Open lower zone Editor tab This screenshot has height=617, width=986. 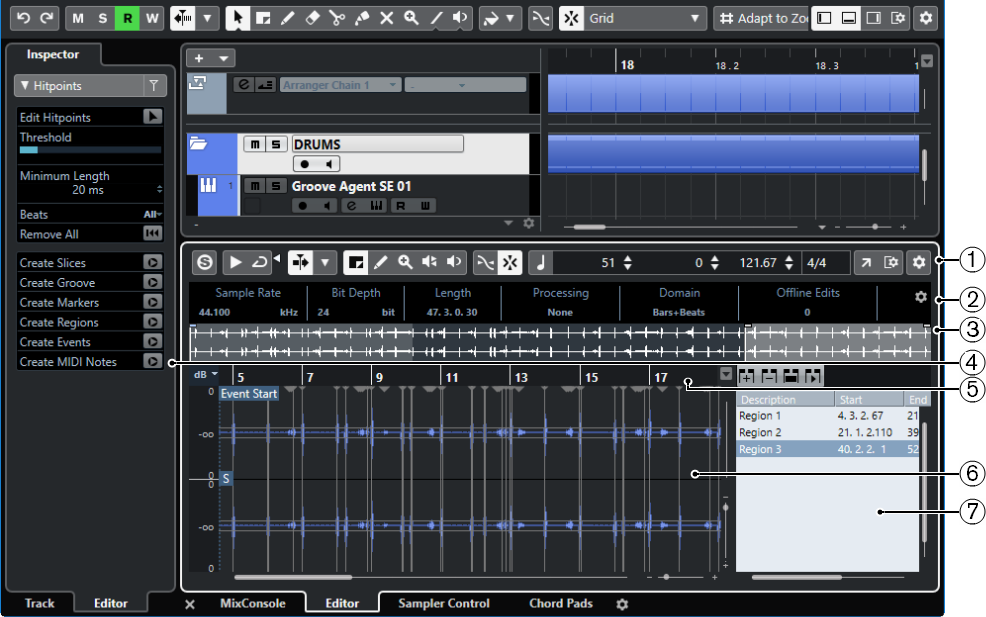342,603
